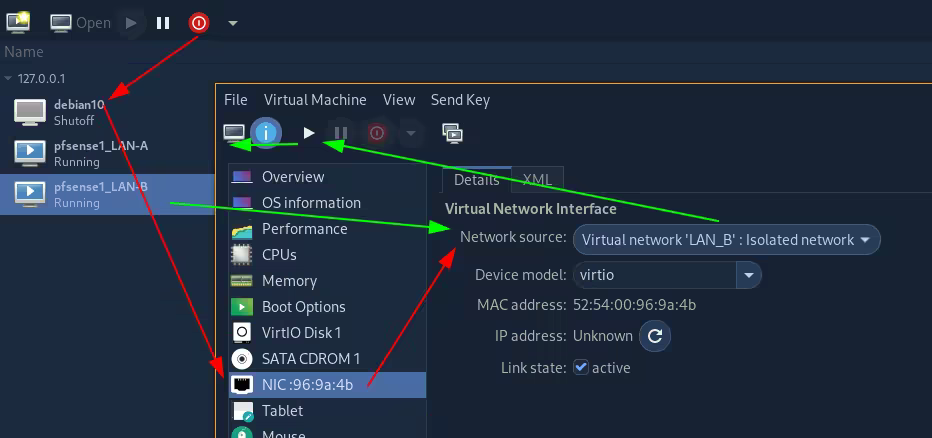Click the Open button in the manager toolbar
The width and height of the screenshot is (932, 438).
click(80, 23)
